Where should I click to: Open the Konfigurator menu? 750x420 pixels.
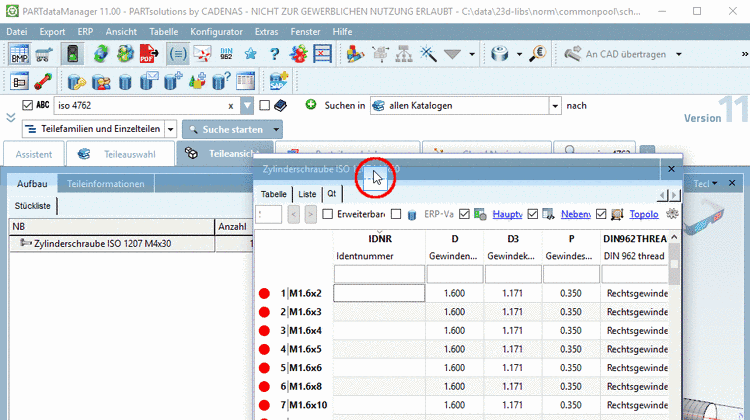coord(216,32)
